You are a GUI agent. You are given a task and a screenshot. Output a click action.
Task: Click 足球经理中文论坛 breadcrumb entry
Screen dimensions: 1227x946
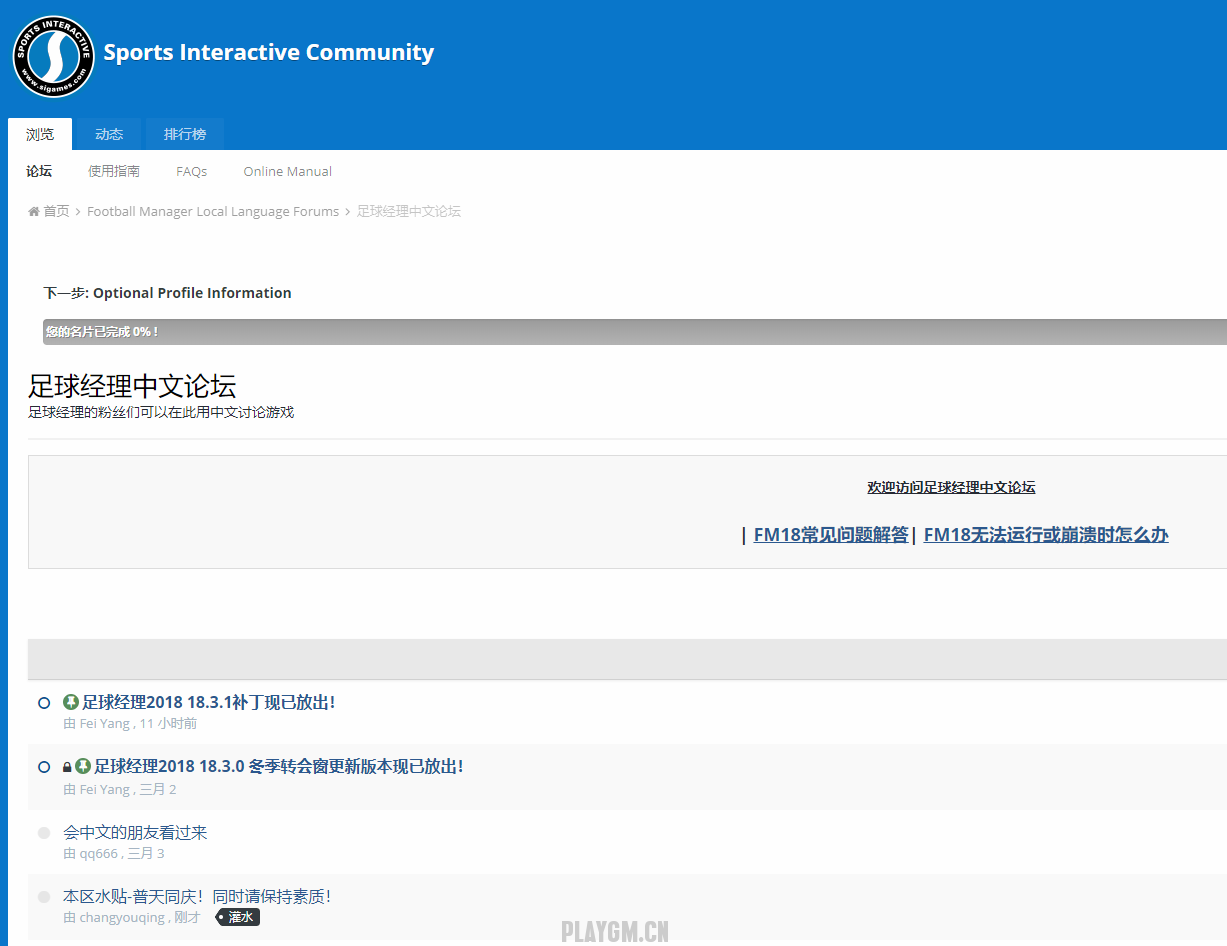click(409, 211)
